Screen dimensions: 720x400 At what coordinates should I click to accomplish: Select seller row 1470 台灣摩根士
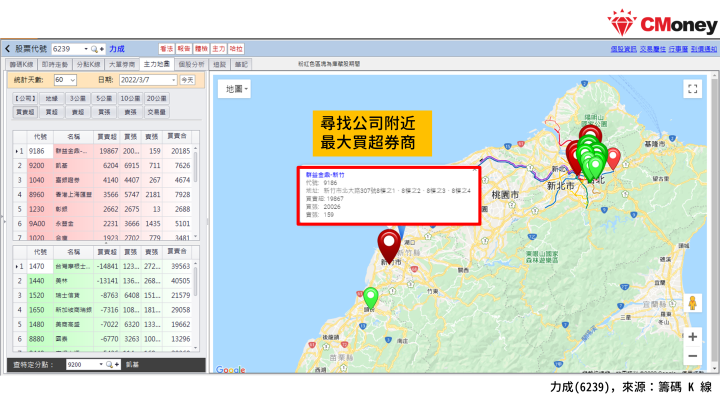(x=103, y=266)
